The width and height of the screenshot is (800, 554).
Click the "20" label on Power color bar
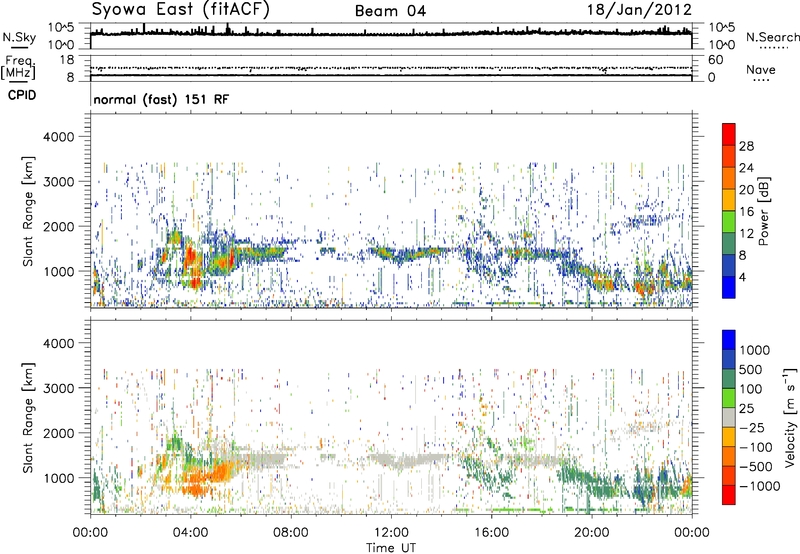pyautogui.click(x=746, y=190)
